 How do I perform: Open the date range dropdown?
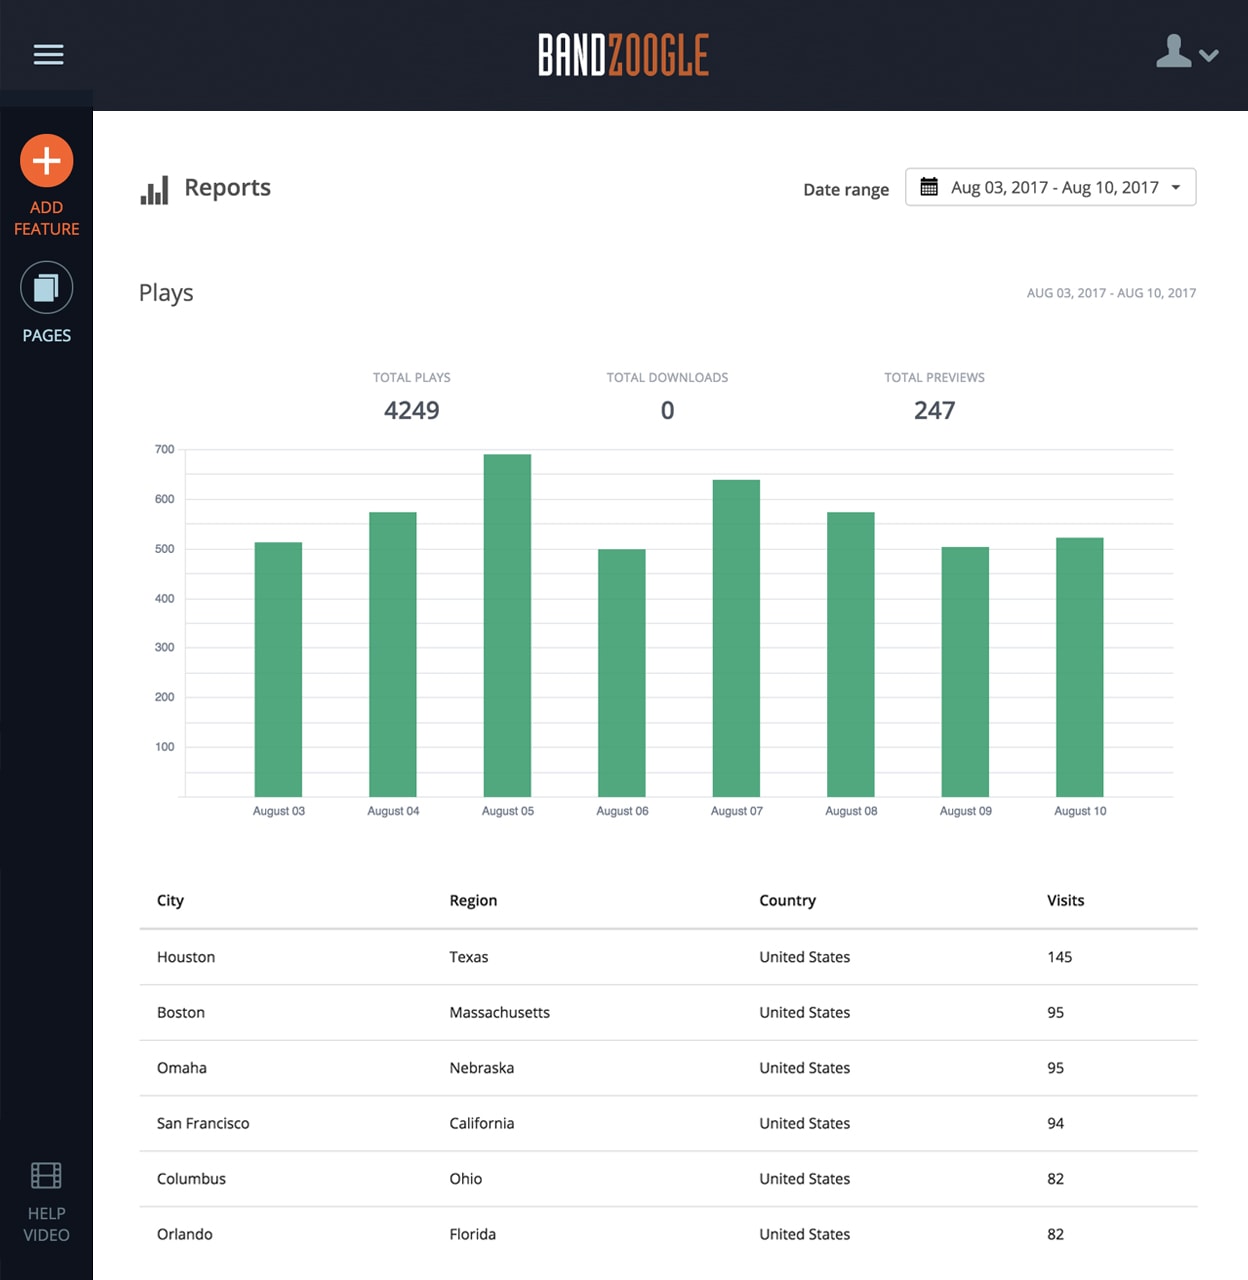point(1050,187)
